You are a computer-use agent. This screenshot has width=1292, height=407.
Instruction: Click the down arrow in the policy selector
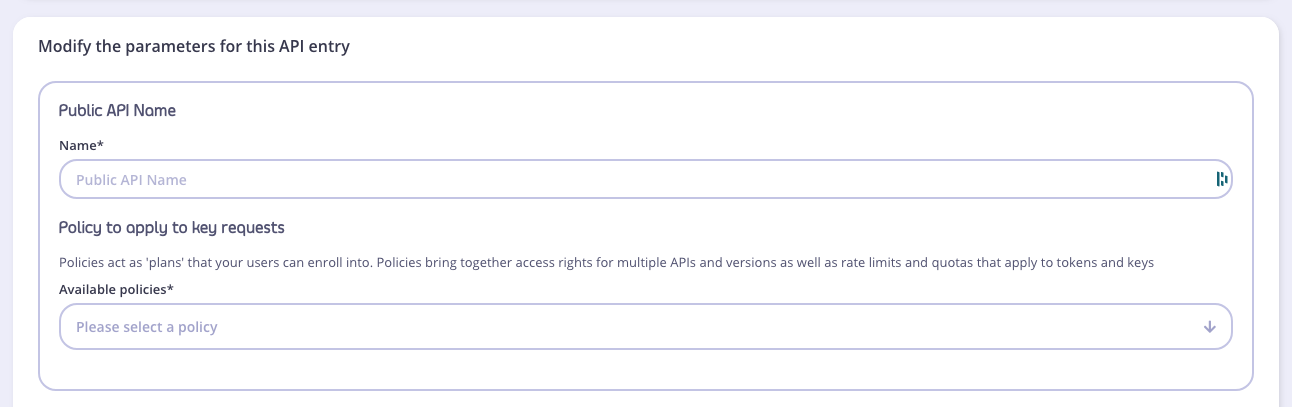1209,327
